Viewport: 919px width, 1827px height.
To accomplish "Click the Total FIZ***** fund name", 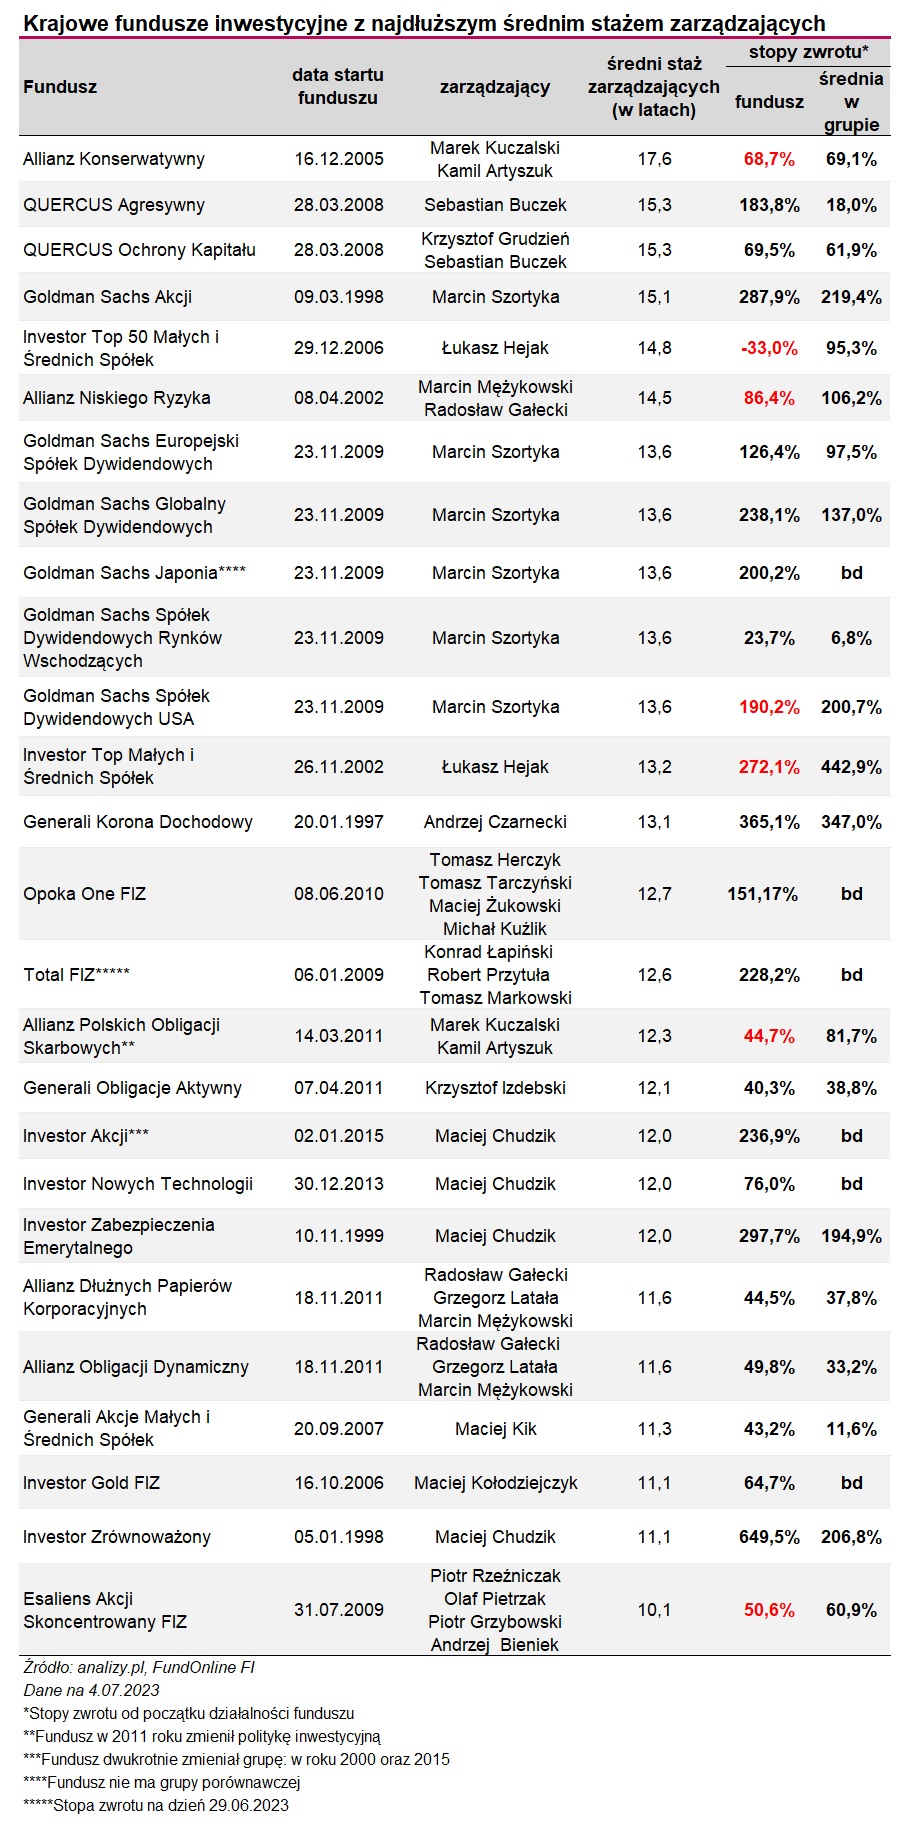I will tap(77, 975).
